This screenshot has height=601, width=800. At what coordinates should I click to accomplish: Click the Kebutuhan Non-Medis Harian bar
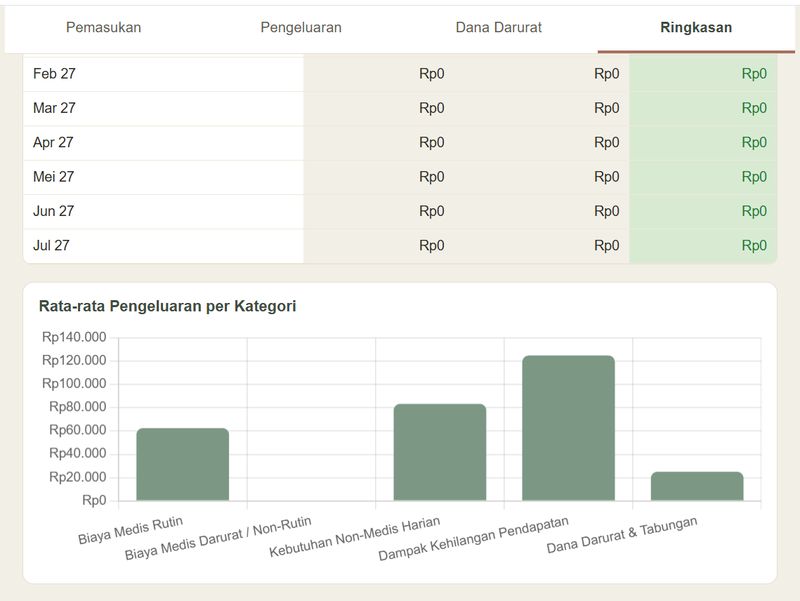440,452
